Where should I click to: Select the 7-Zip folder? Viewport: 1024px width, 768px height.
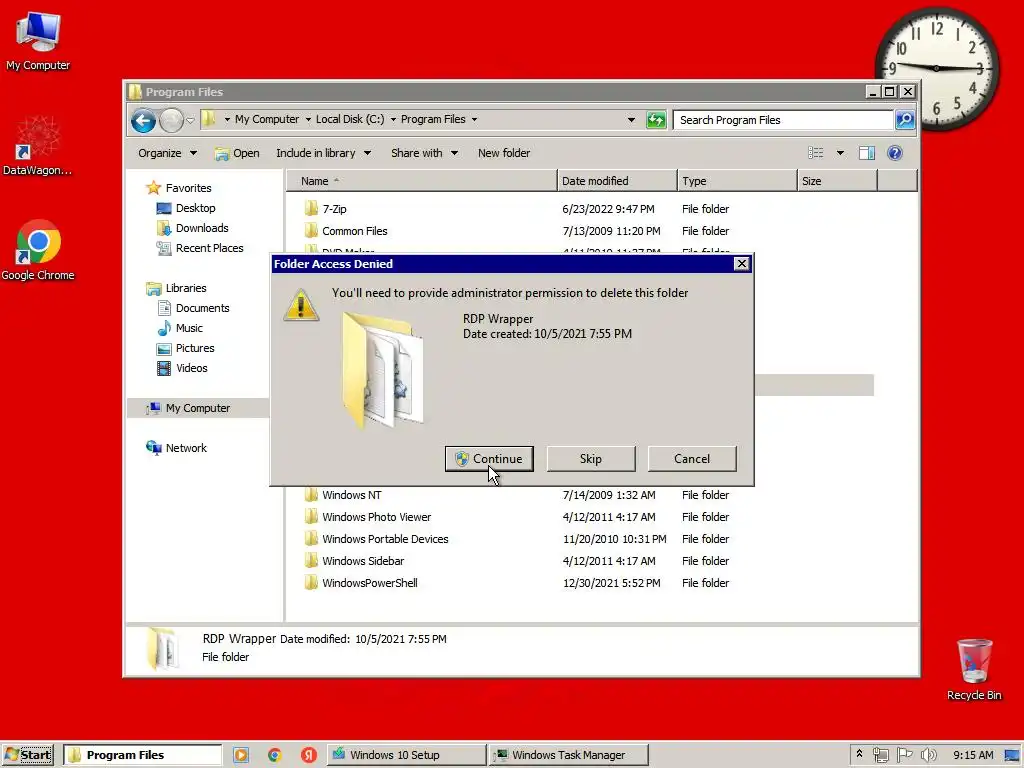[x=334, y=209]
